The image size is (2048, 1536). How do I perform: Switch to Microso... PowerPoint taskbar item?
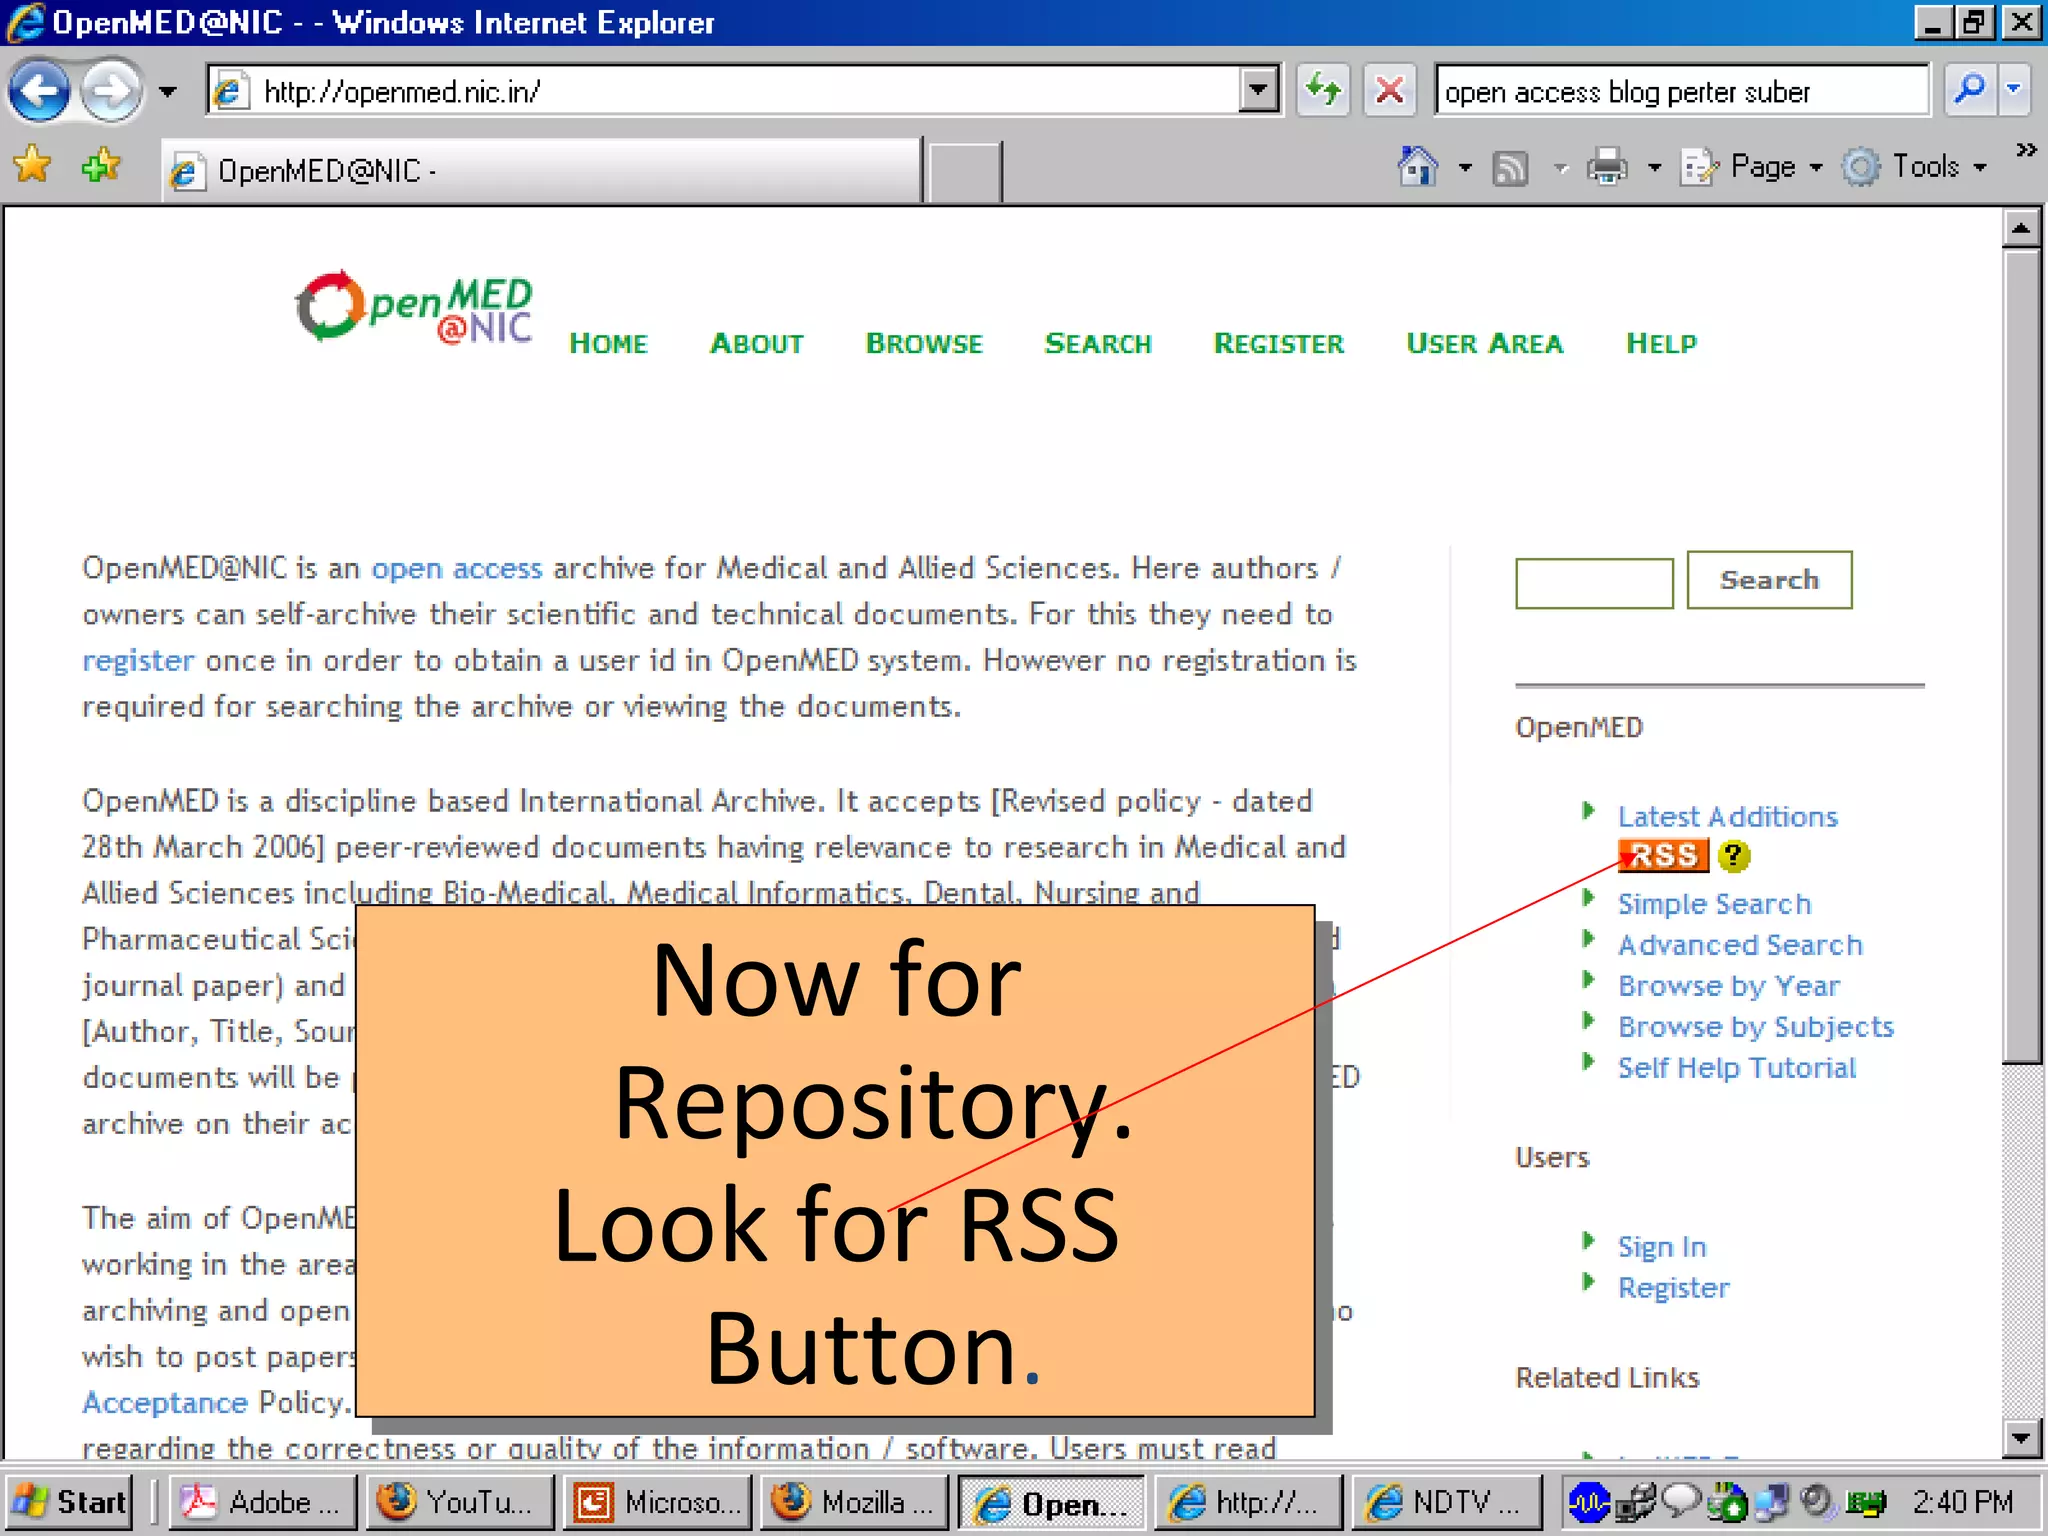(657, 1502)
